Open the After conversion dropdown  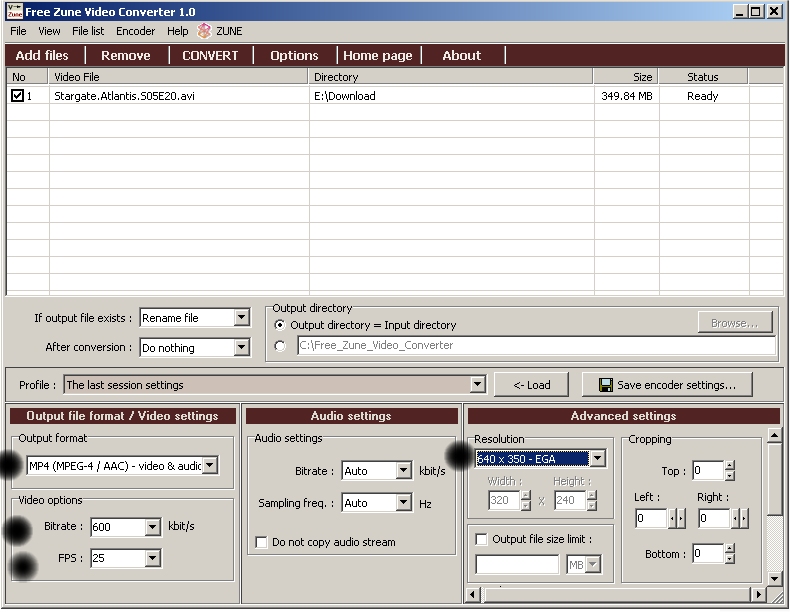242,347
